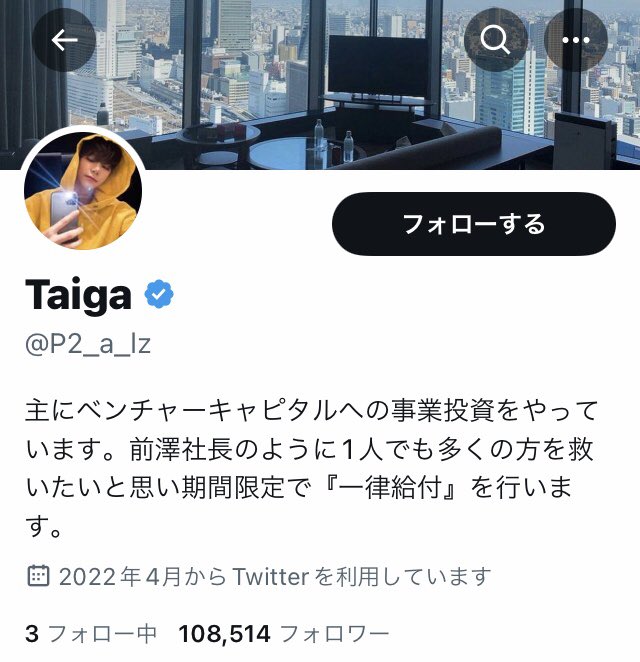
Task: Open search with the magnifier icon
Action: 495,40
